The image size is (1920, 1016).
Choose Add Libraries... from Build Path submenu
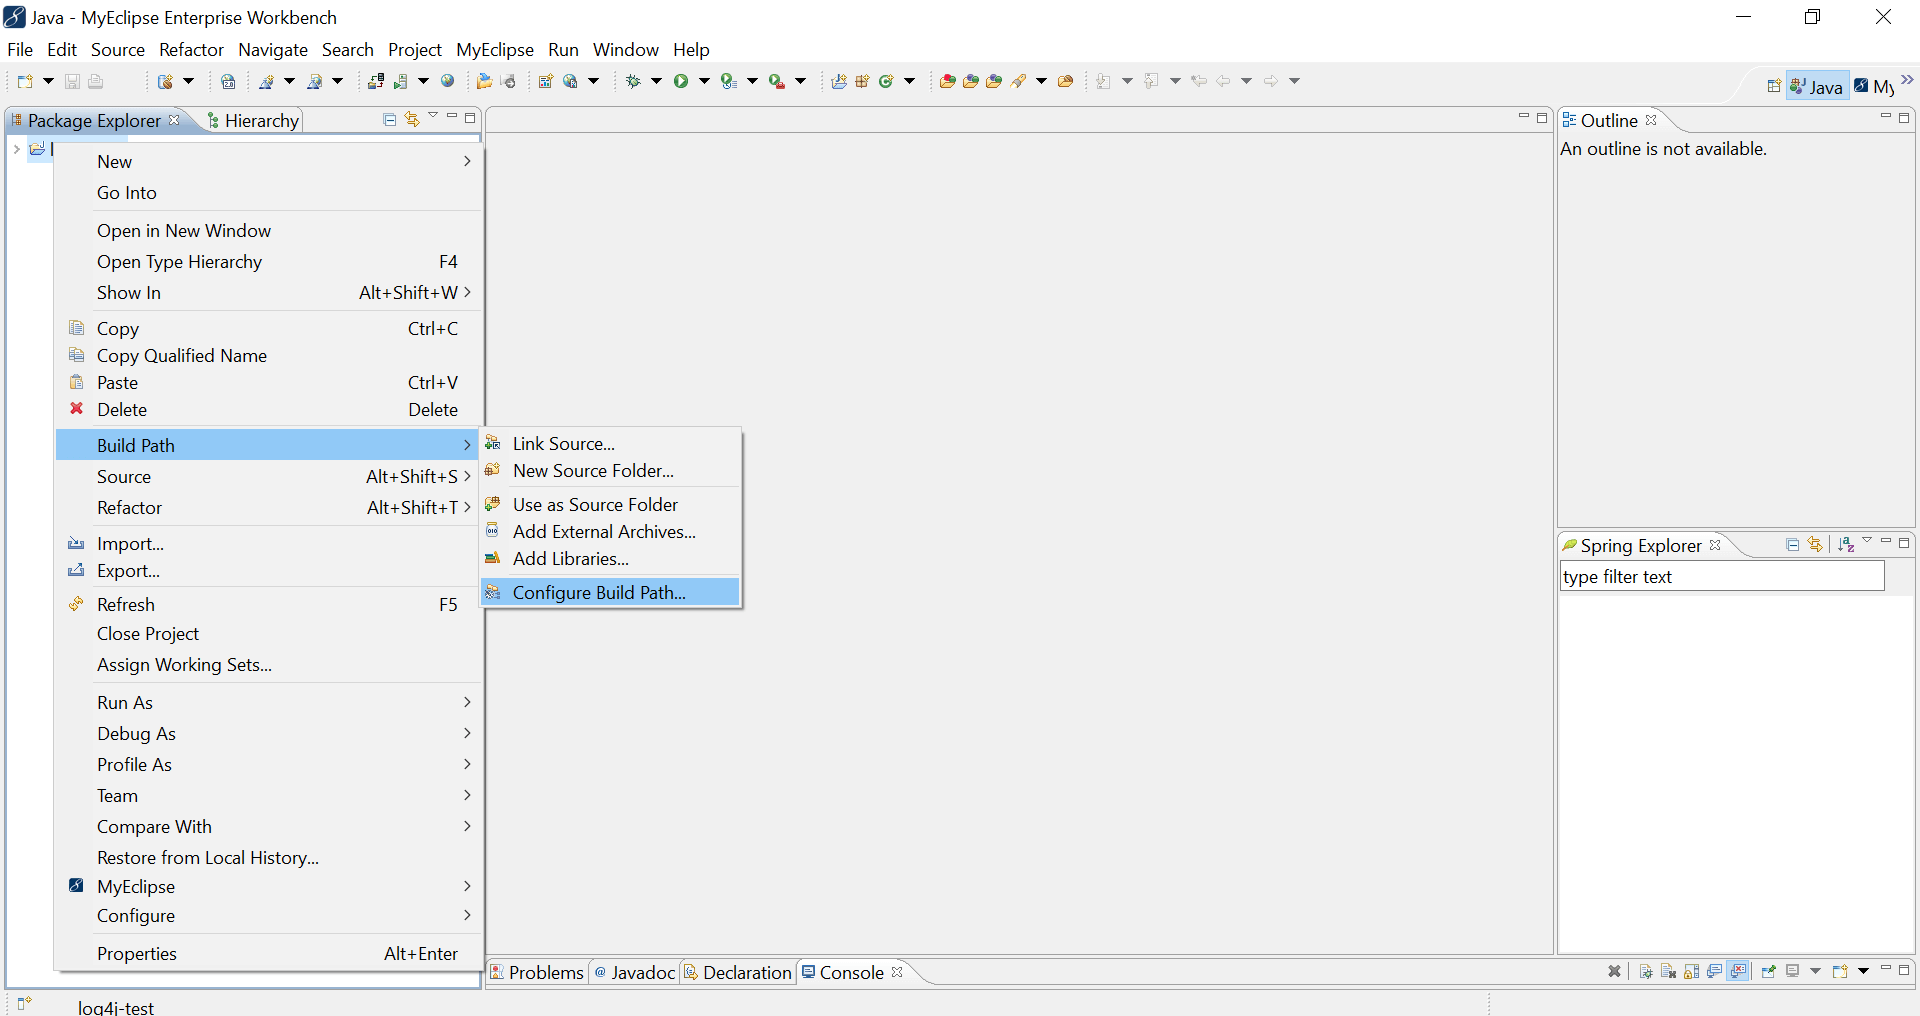[610, 559]
